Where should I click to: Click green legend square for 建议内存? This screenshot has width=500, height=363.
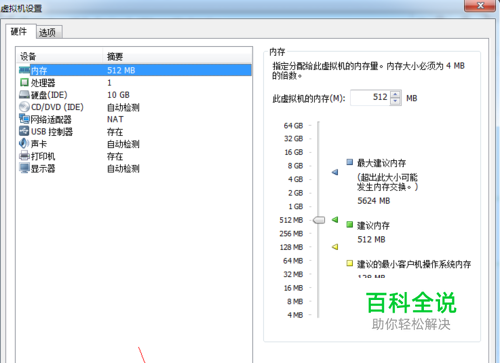click(349, 224)
